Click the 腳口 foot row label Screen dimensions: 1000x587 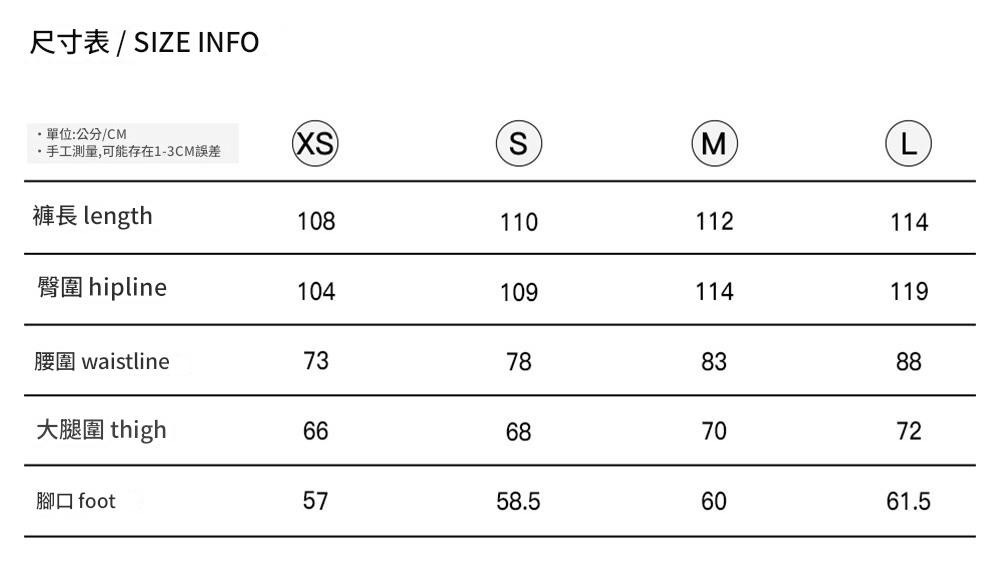tap(76, 501)
